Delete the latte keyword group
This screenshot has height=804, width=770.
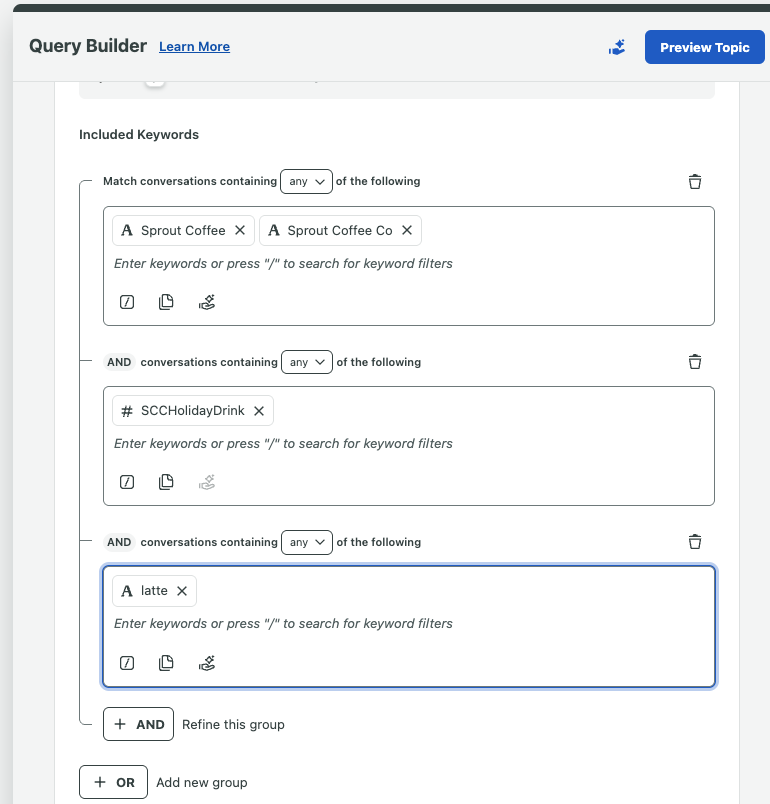pos(695,541)
